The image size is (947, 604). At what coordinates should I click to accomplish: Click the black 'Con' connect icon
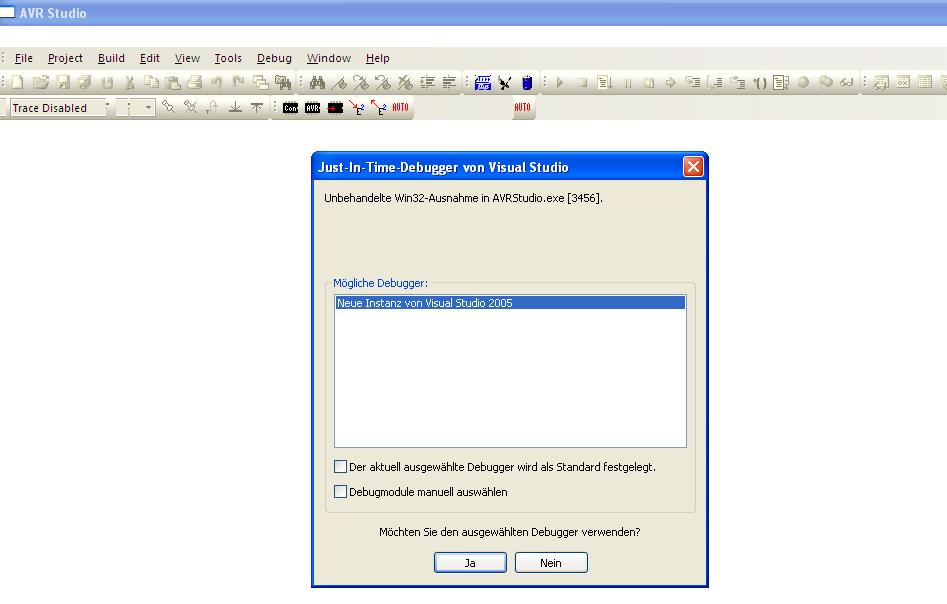click(291, 108)
